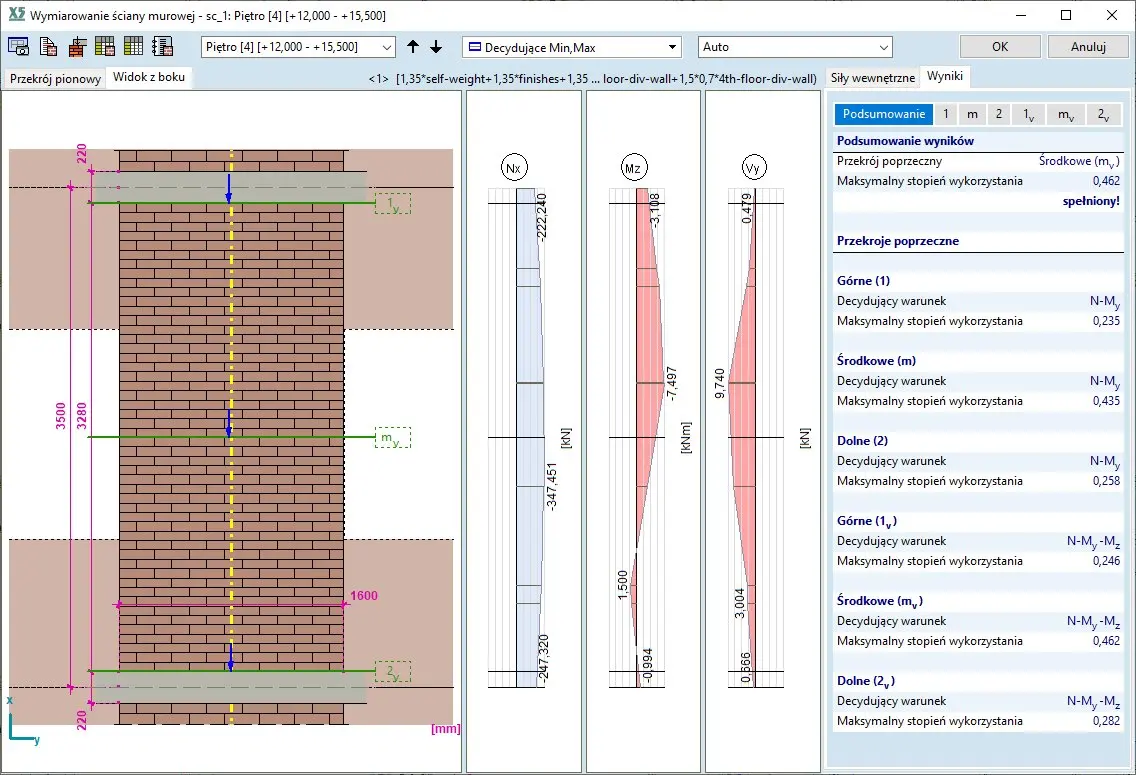Screen dimensions: 1136x775
Task: Click the plain table grid toolbar icon
Action: 133,47
